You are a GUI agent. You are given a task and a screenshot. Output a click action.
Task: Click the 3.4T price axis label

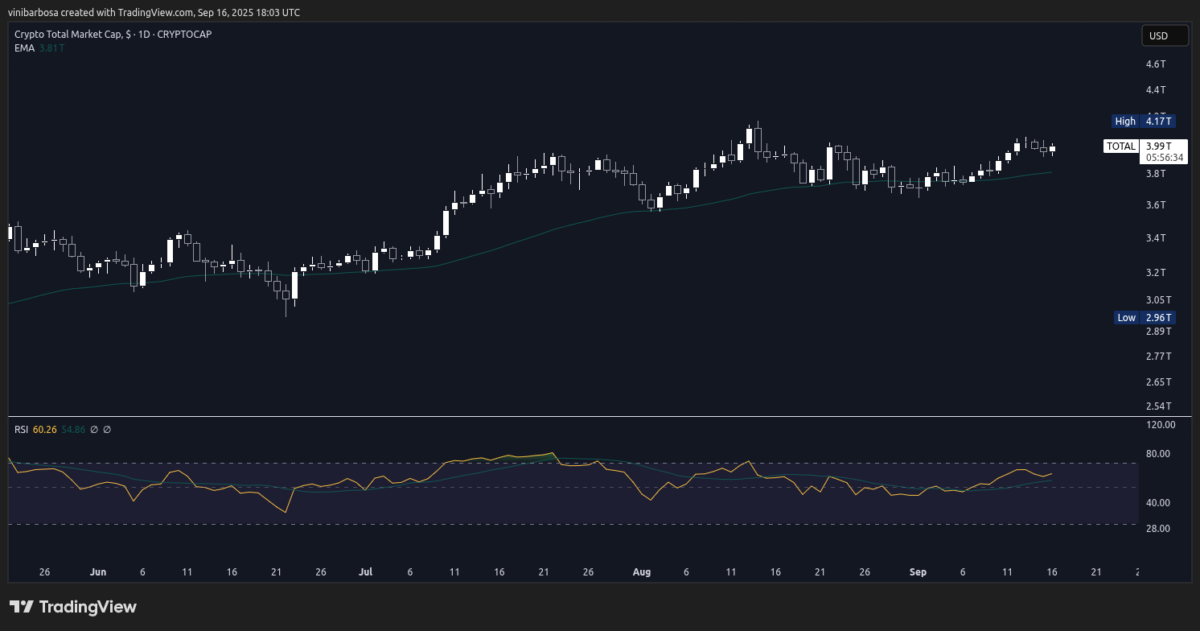coord(1155,238)
